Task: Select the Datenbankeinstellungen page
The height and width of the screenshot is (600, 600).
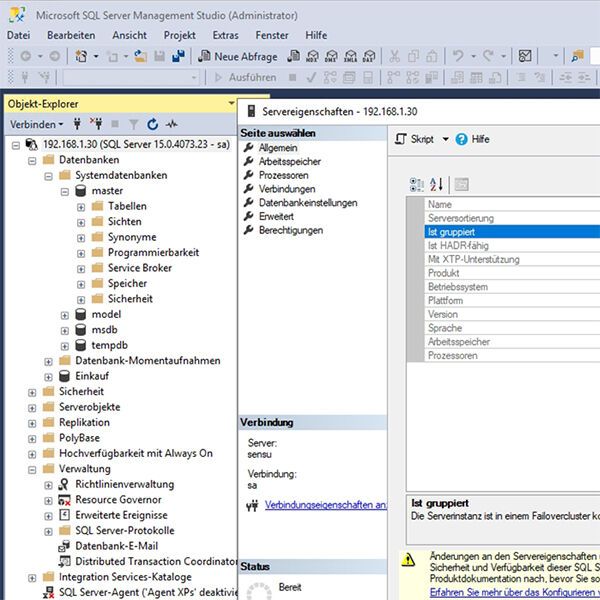Action: pos(308,203)
